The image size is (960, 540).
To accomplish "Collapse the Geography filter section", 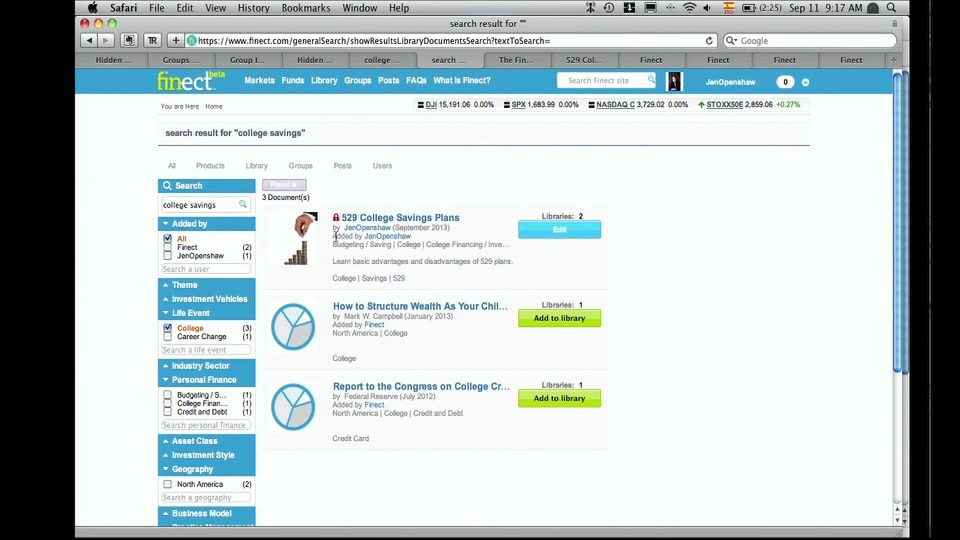I will click(x=206, y=469).
